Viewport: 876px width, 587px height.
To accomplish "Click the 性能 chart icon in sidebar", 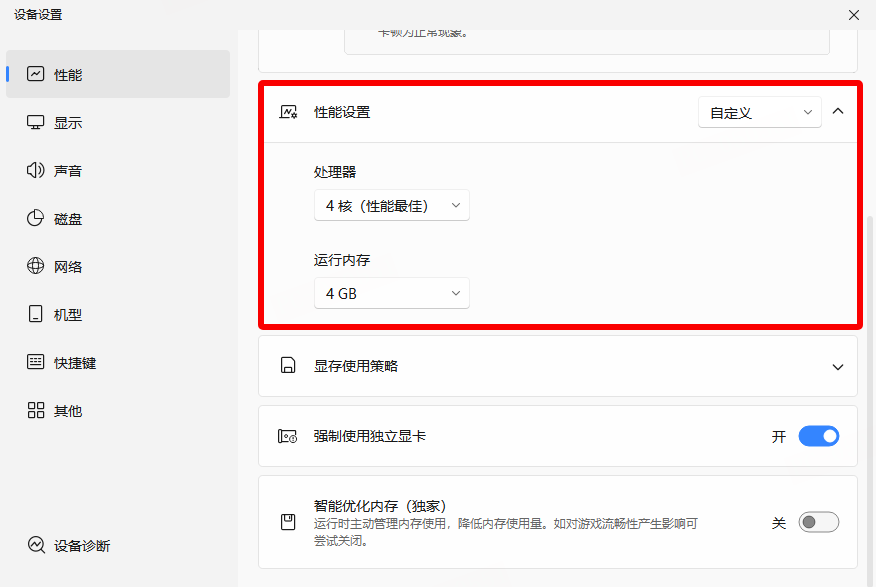I will point(36,74).
